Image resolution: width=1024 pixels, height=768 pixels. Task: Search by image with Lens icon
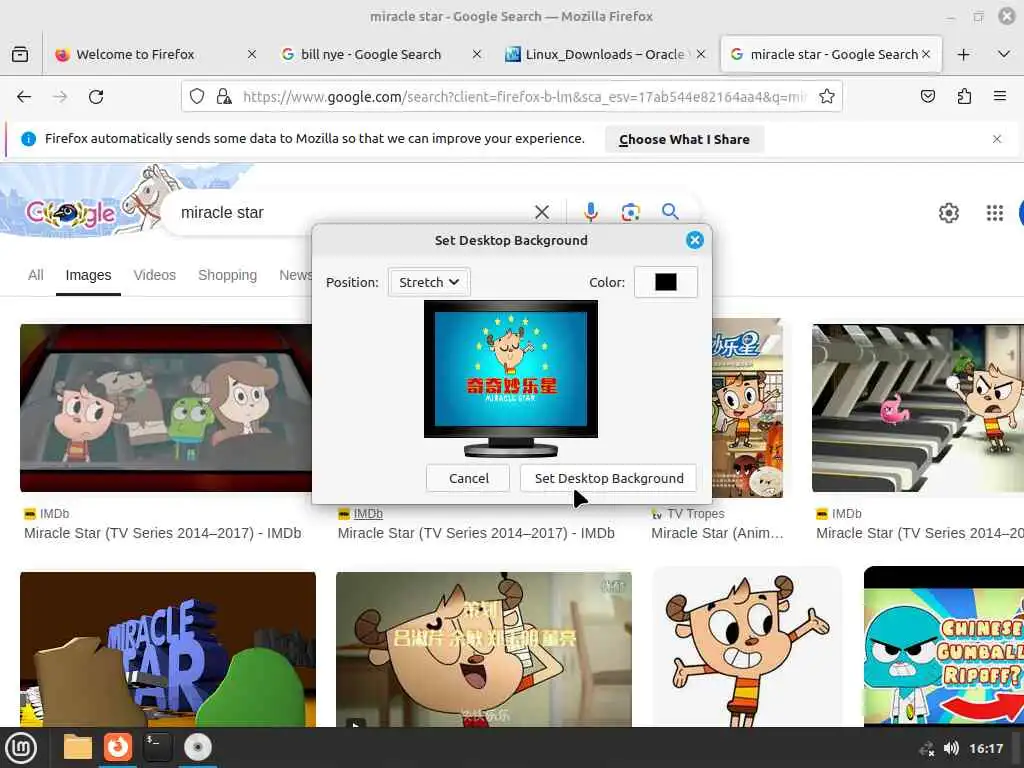click(630, 212)
